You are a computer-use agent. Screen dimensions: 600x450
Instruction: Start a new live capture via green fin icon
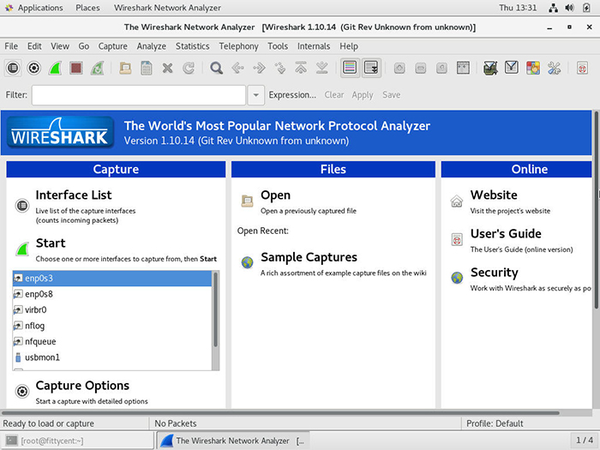coord(55,68)
